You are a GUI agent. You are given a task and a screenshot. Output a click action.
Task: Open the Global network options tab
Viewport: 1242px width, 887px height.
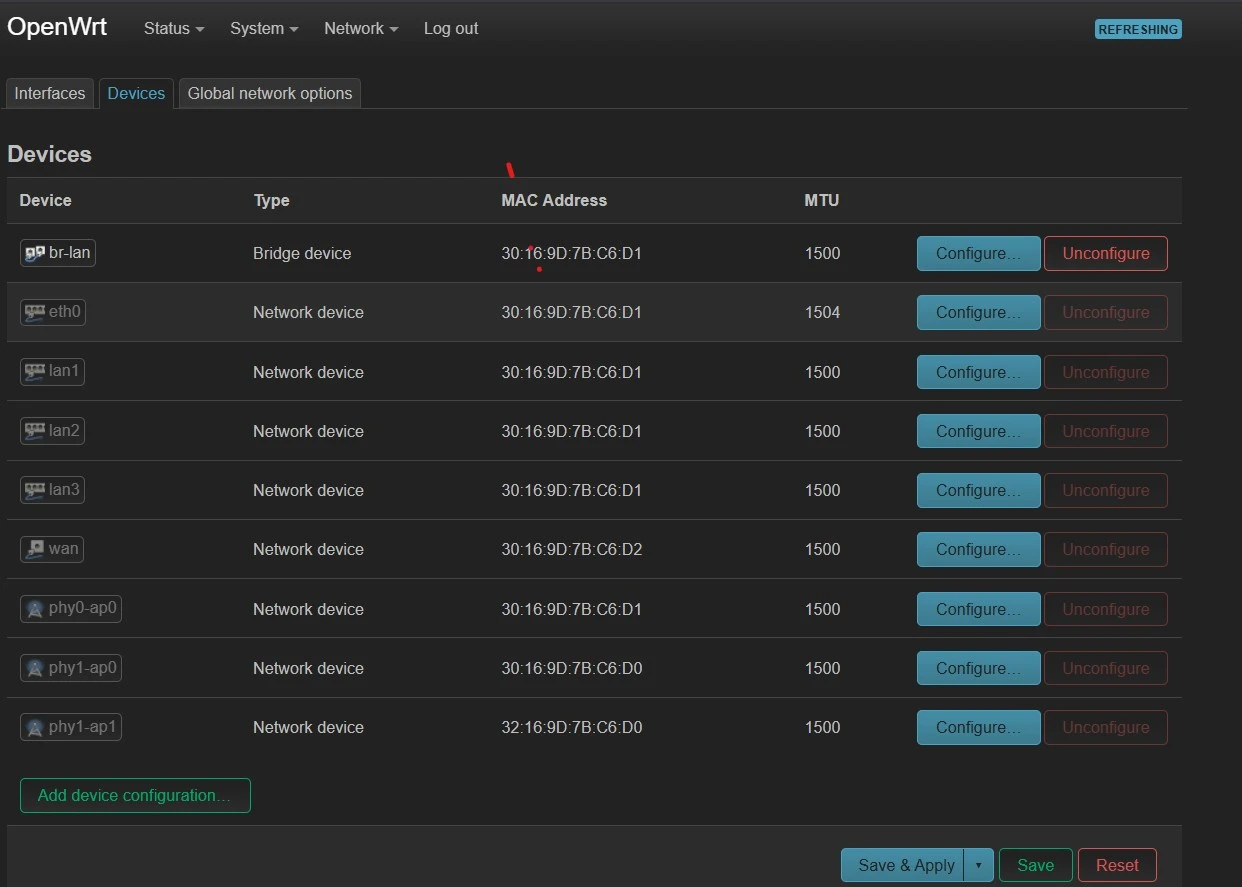point(270,93)
